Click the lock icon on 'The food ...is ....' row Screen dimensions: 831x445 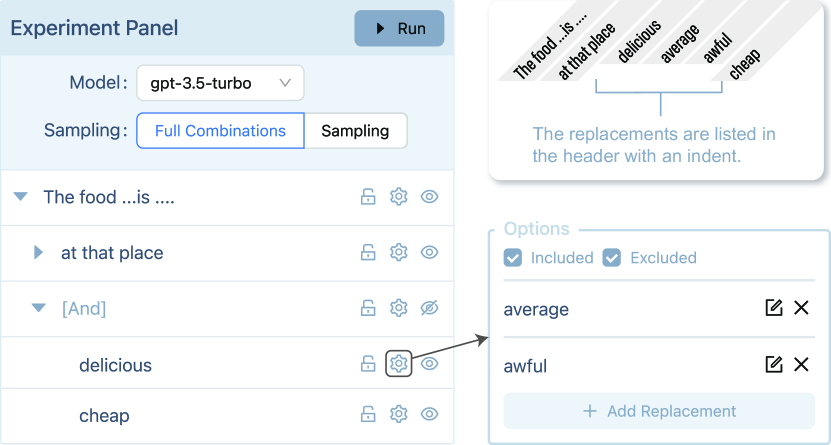368,197
